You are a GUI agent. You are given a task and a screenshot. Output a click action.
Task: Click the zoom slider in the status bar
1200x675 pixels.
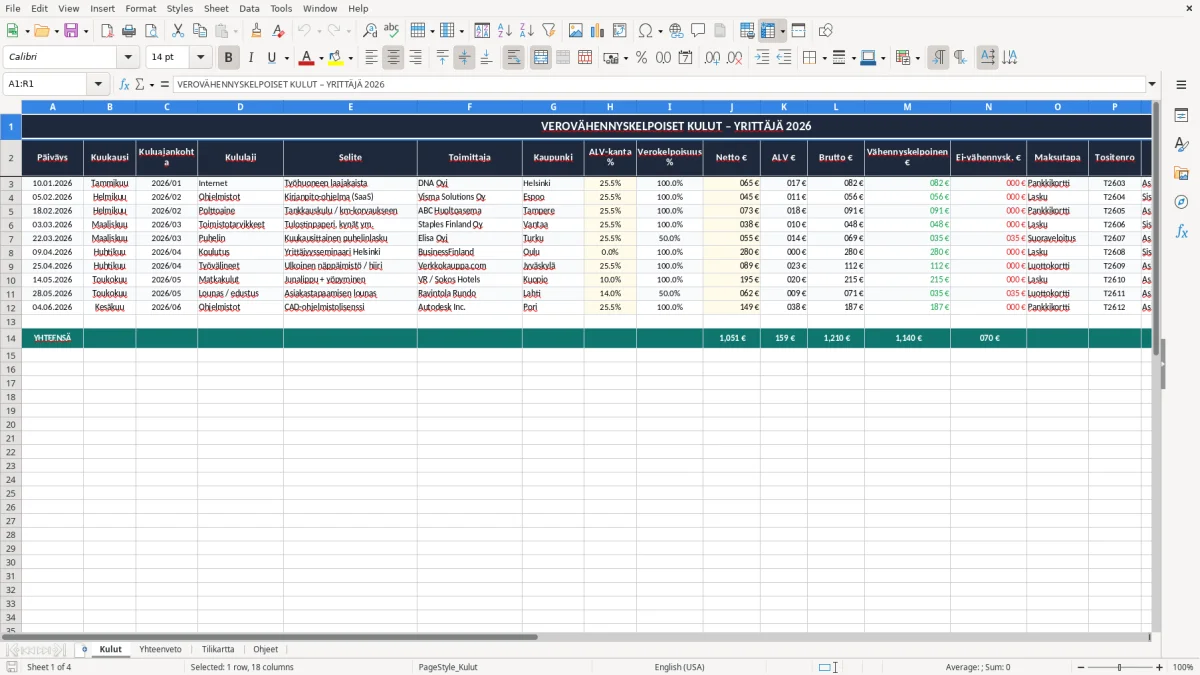(1119, 667)
